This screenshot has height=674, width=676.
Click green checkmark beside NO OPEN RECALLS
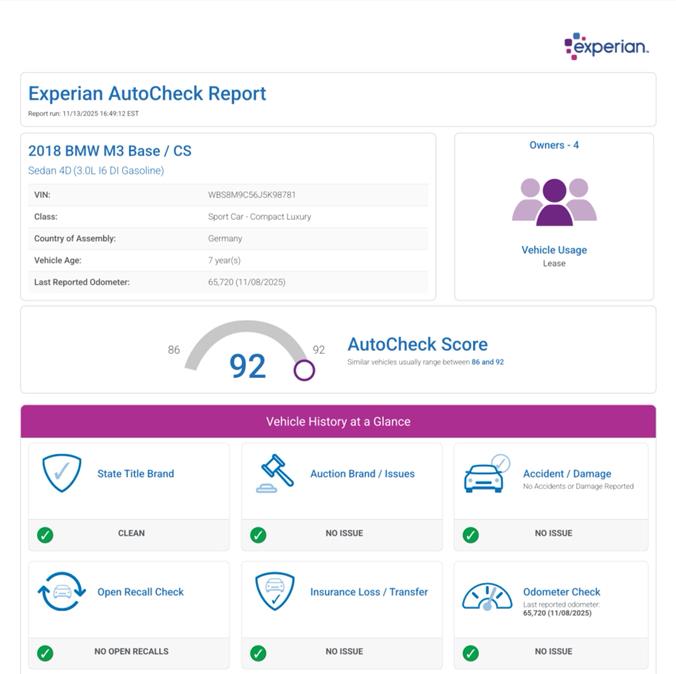pyautogui.click(x=45, y=653)
